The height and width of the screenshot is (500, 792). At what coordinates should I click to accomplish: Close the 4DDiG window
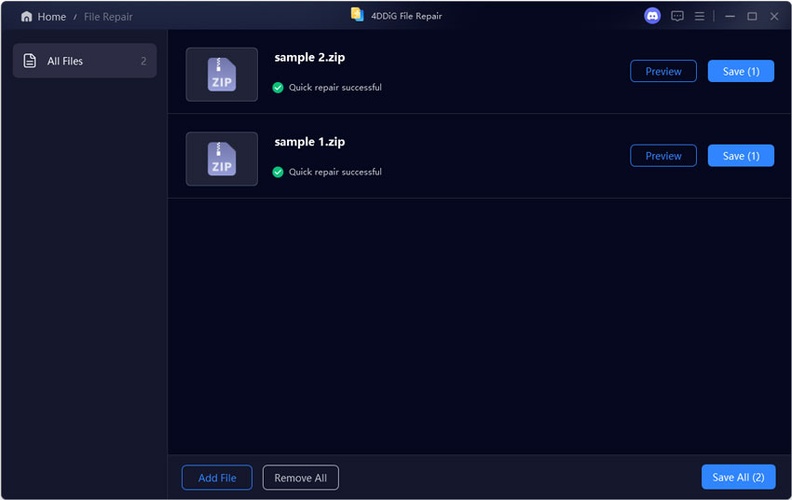[774, 16]
